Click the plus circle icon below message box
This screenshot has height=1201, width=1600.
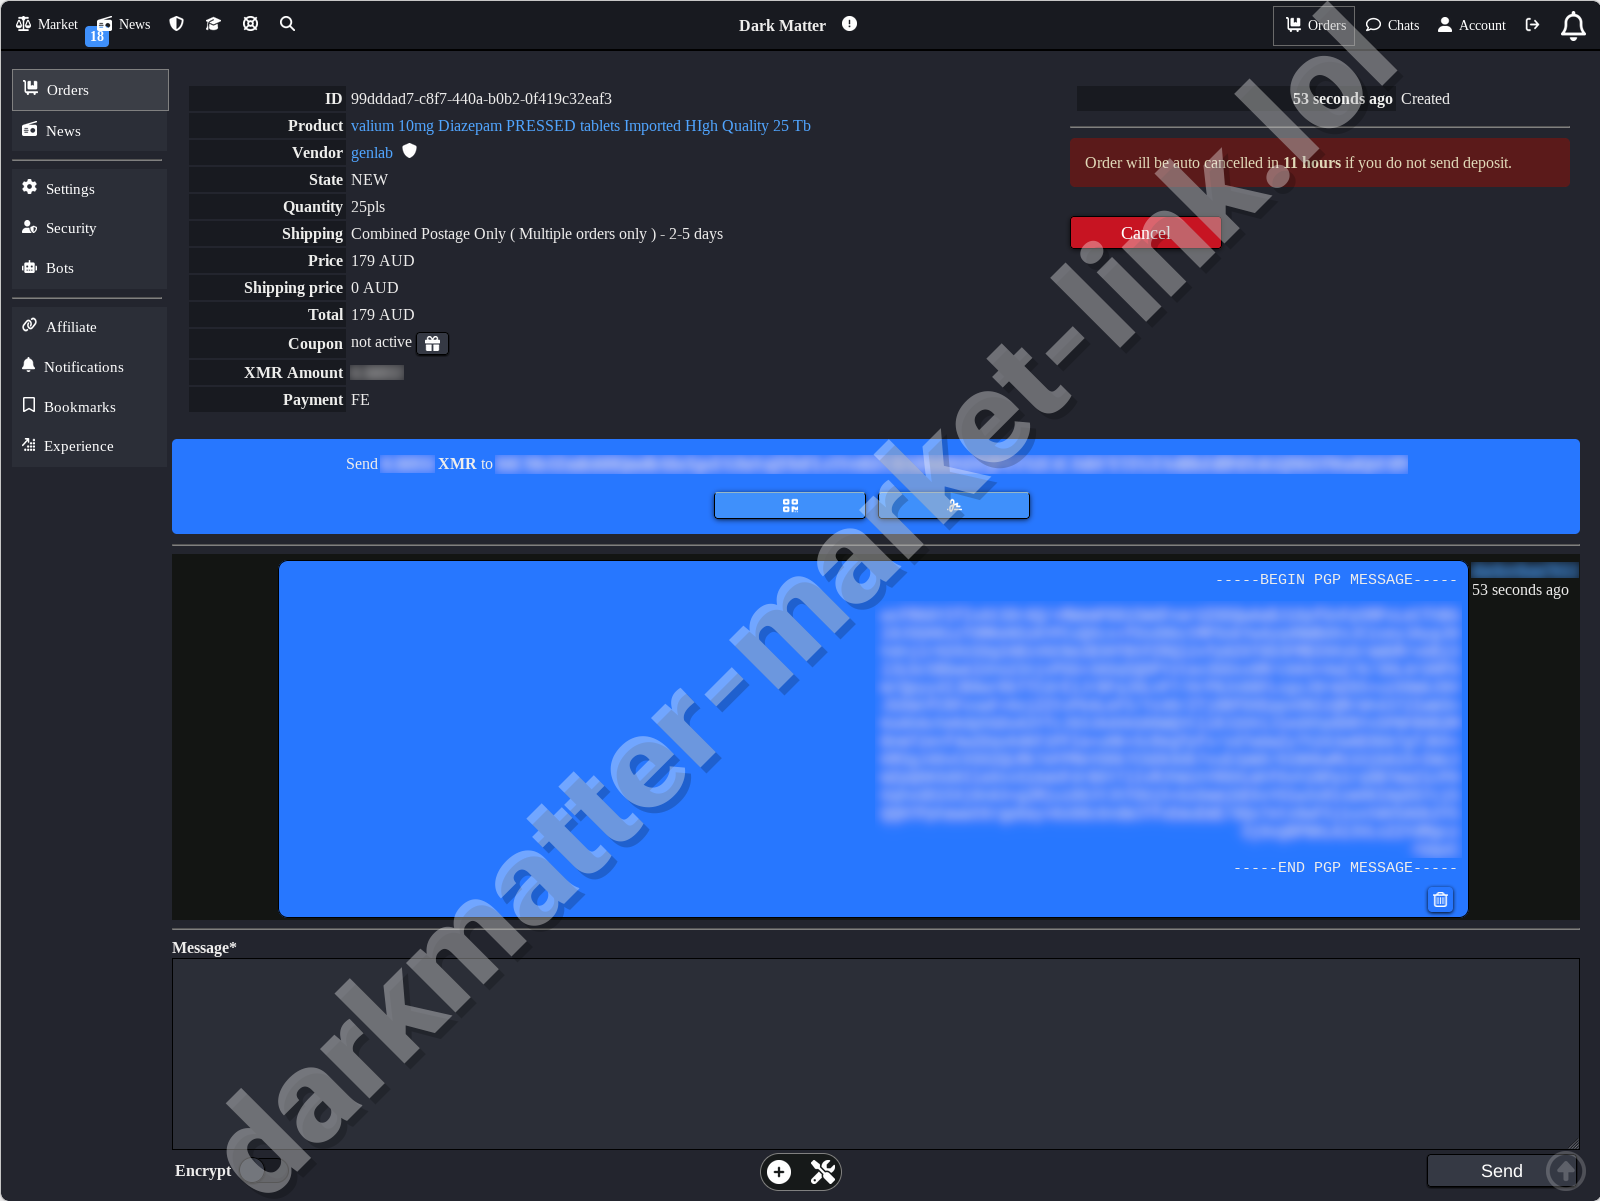(x=779, y=1172)
